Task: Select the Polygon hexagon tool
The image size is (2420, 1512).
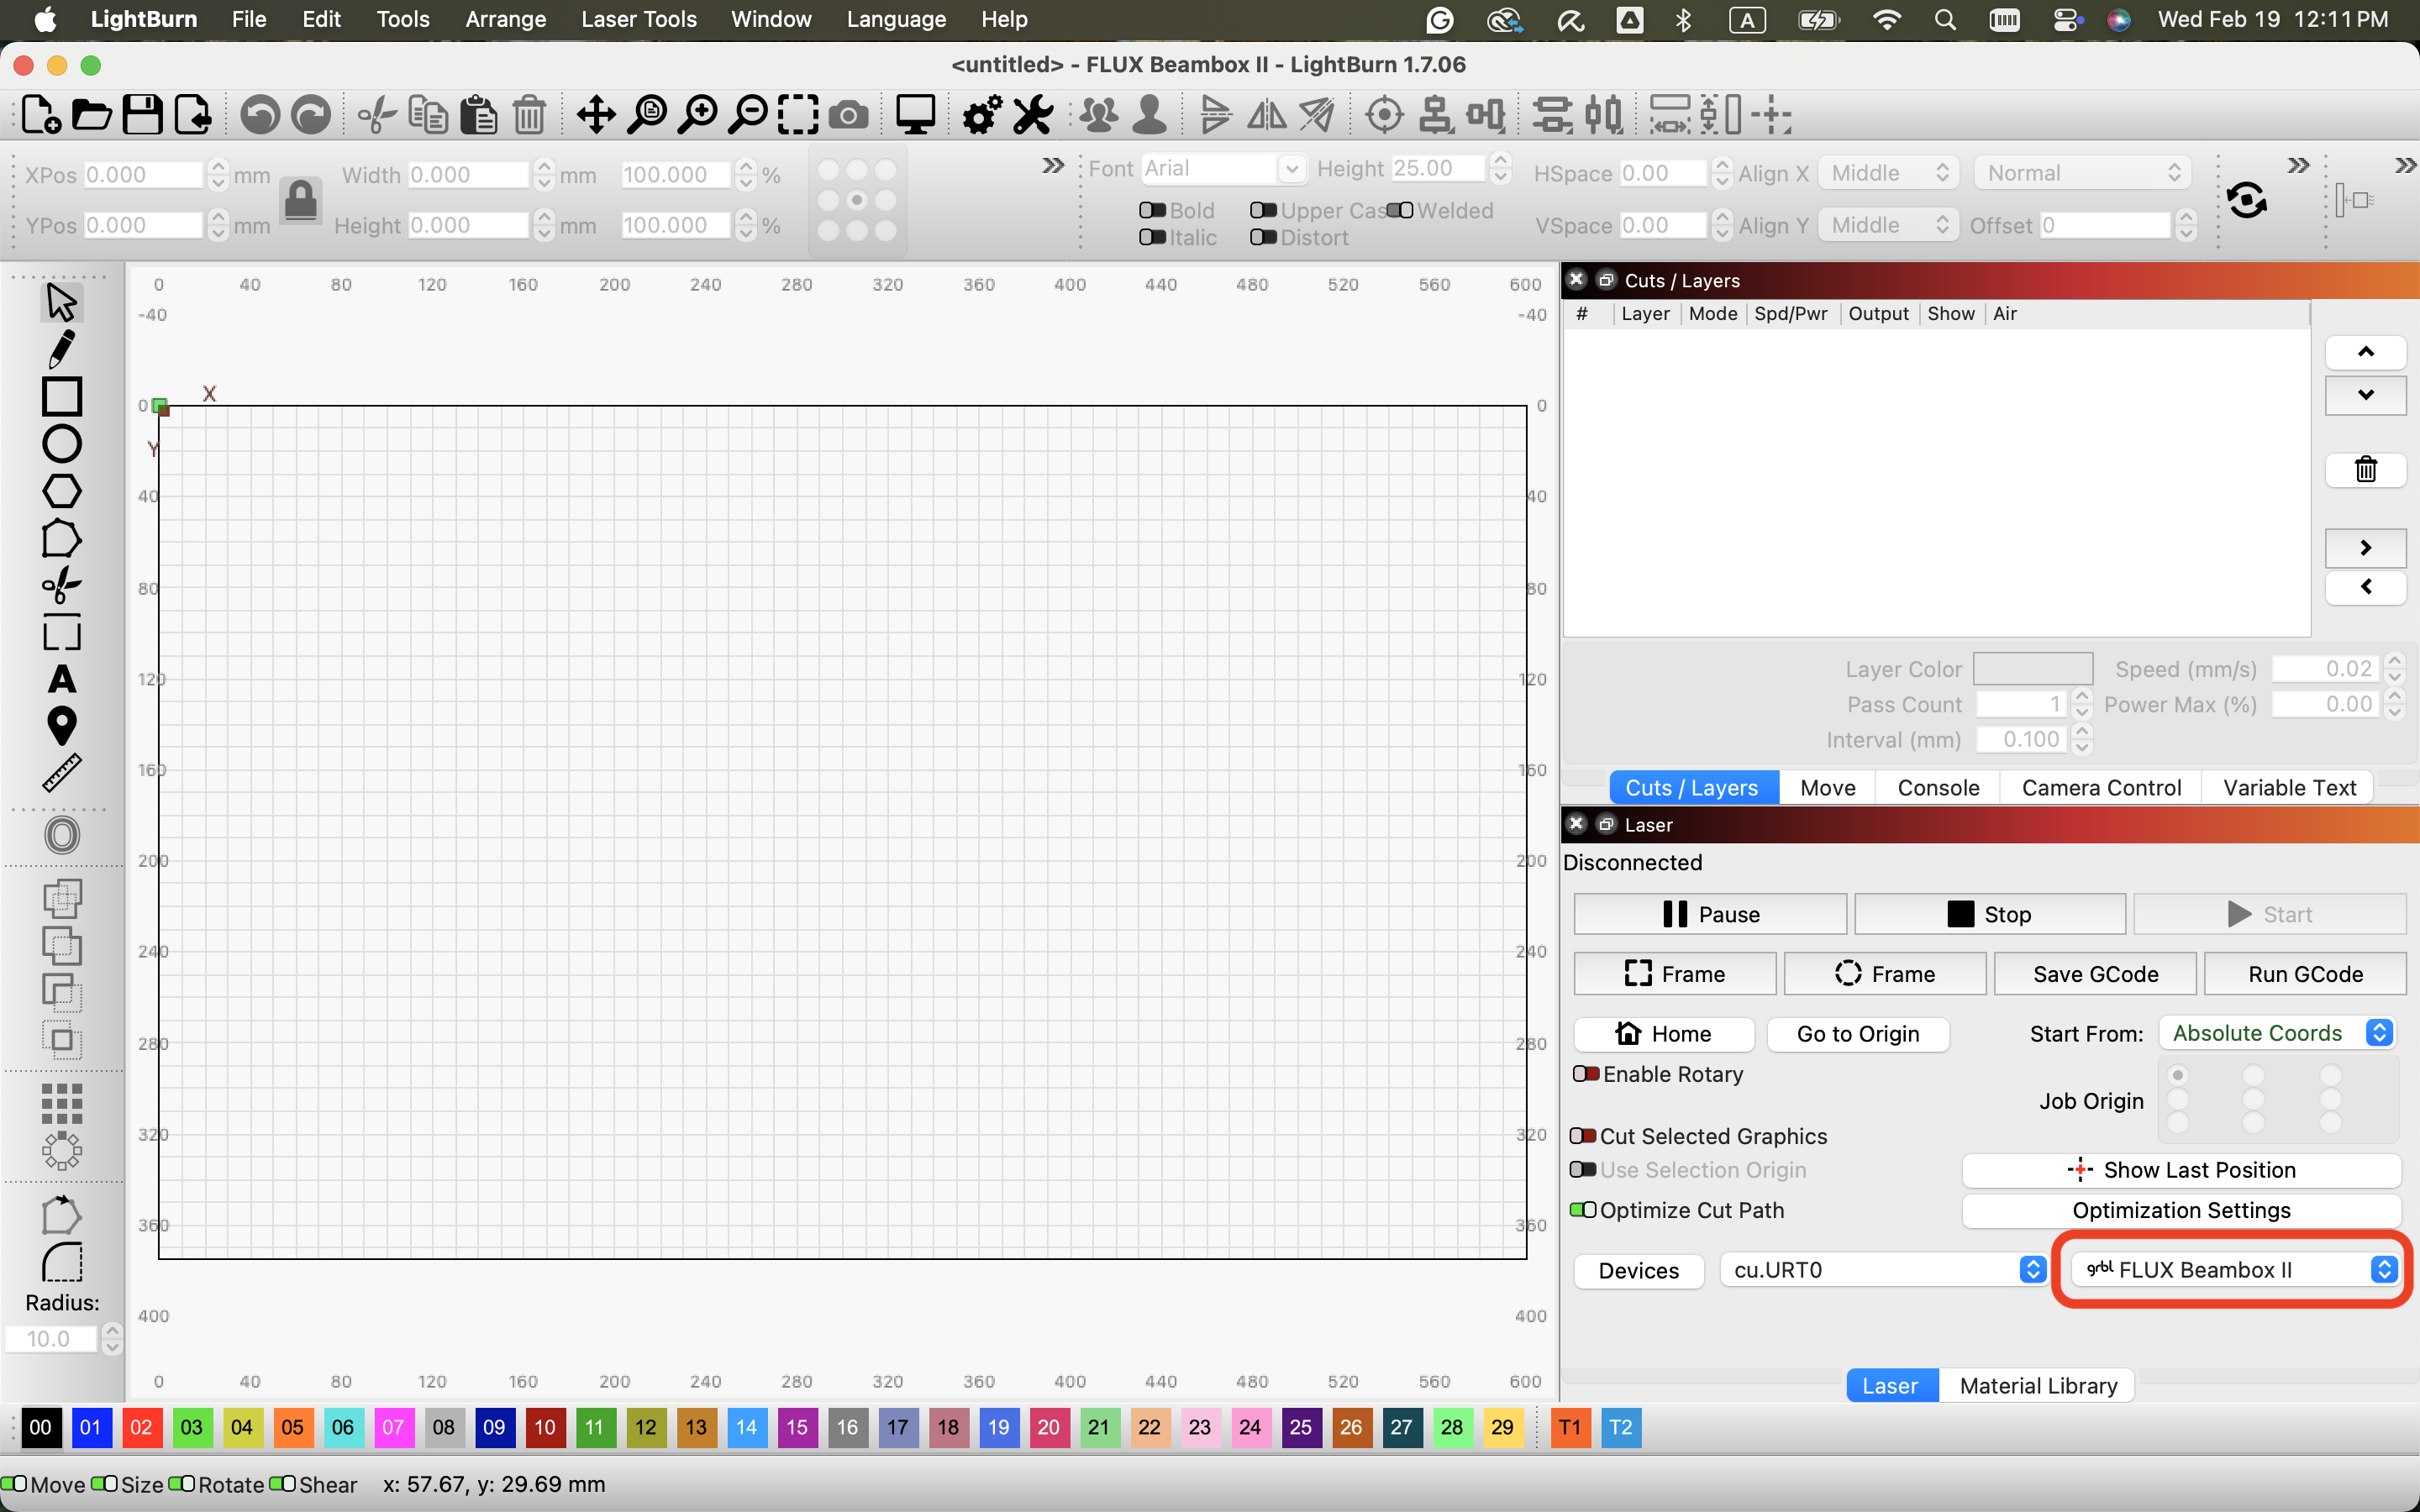Action: click(61, 491)
